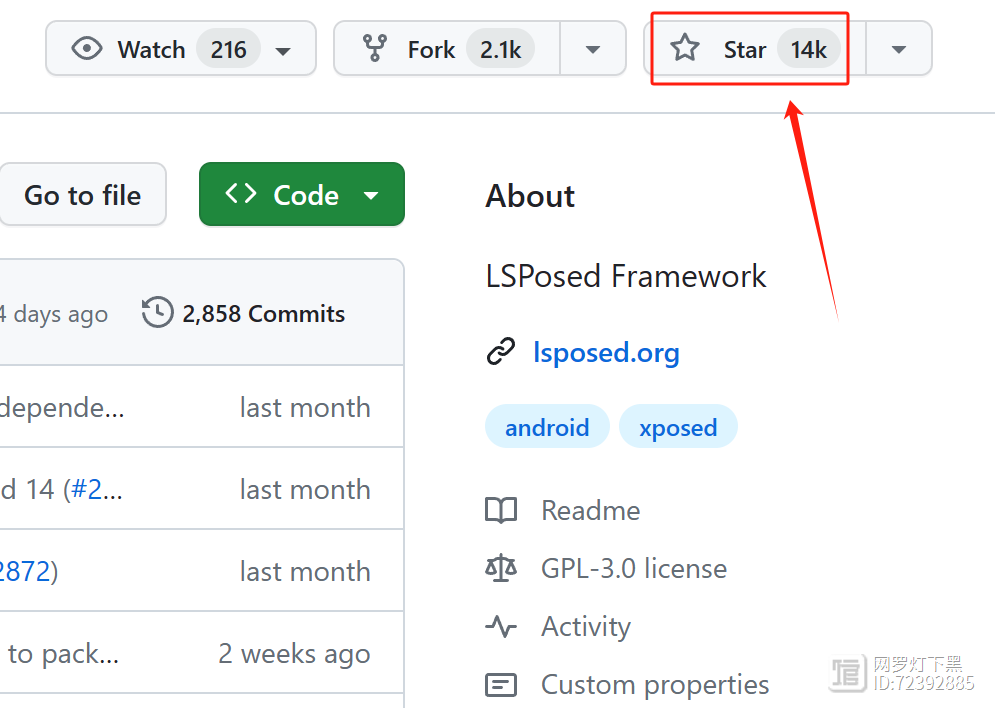The image size is (995, 708).
Task: Click the Fork branch icon
Action: 374,49
